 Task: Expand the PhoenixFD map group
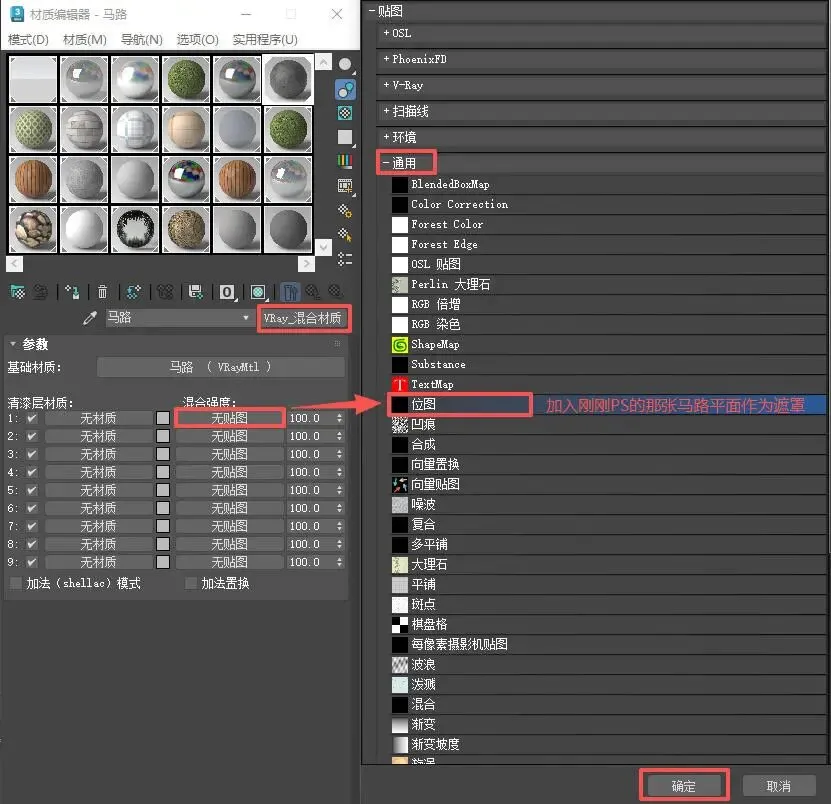(386, 59)
